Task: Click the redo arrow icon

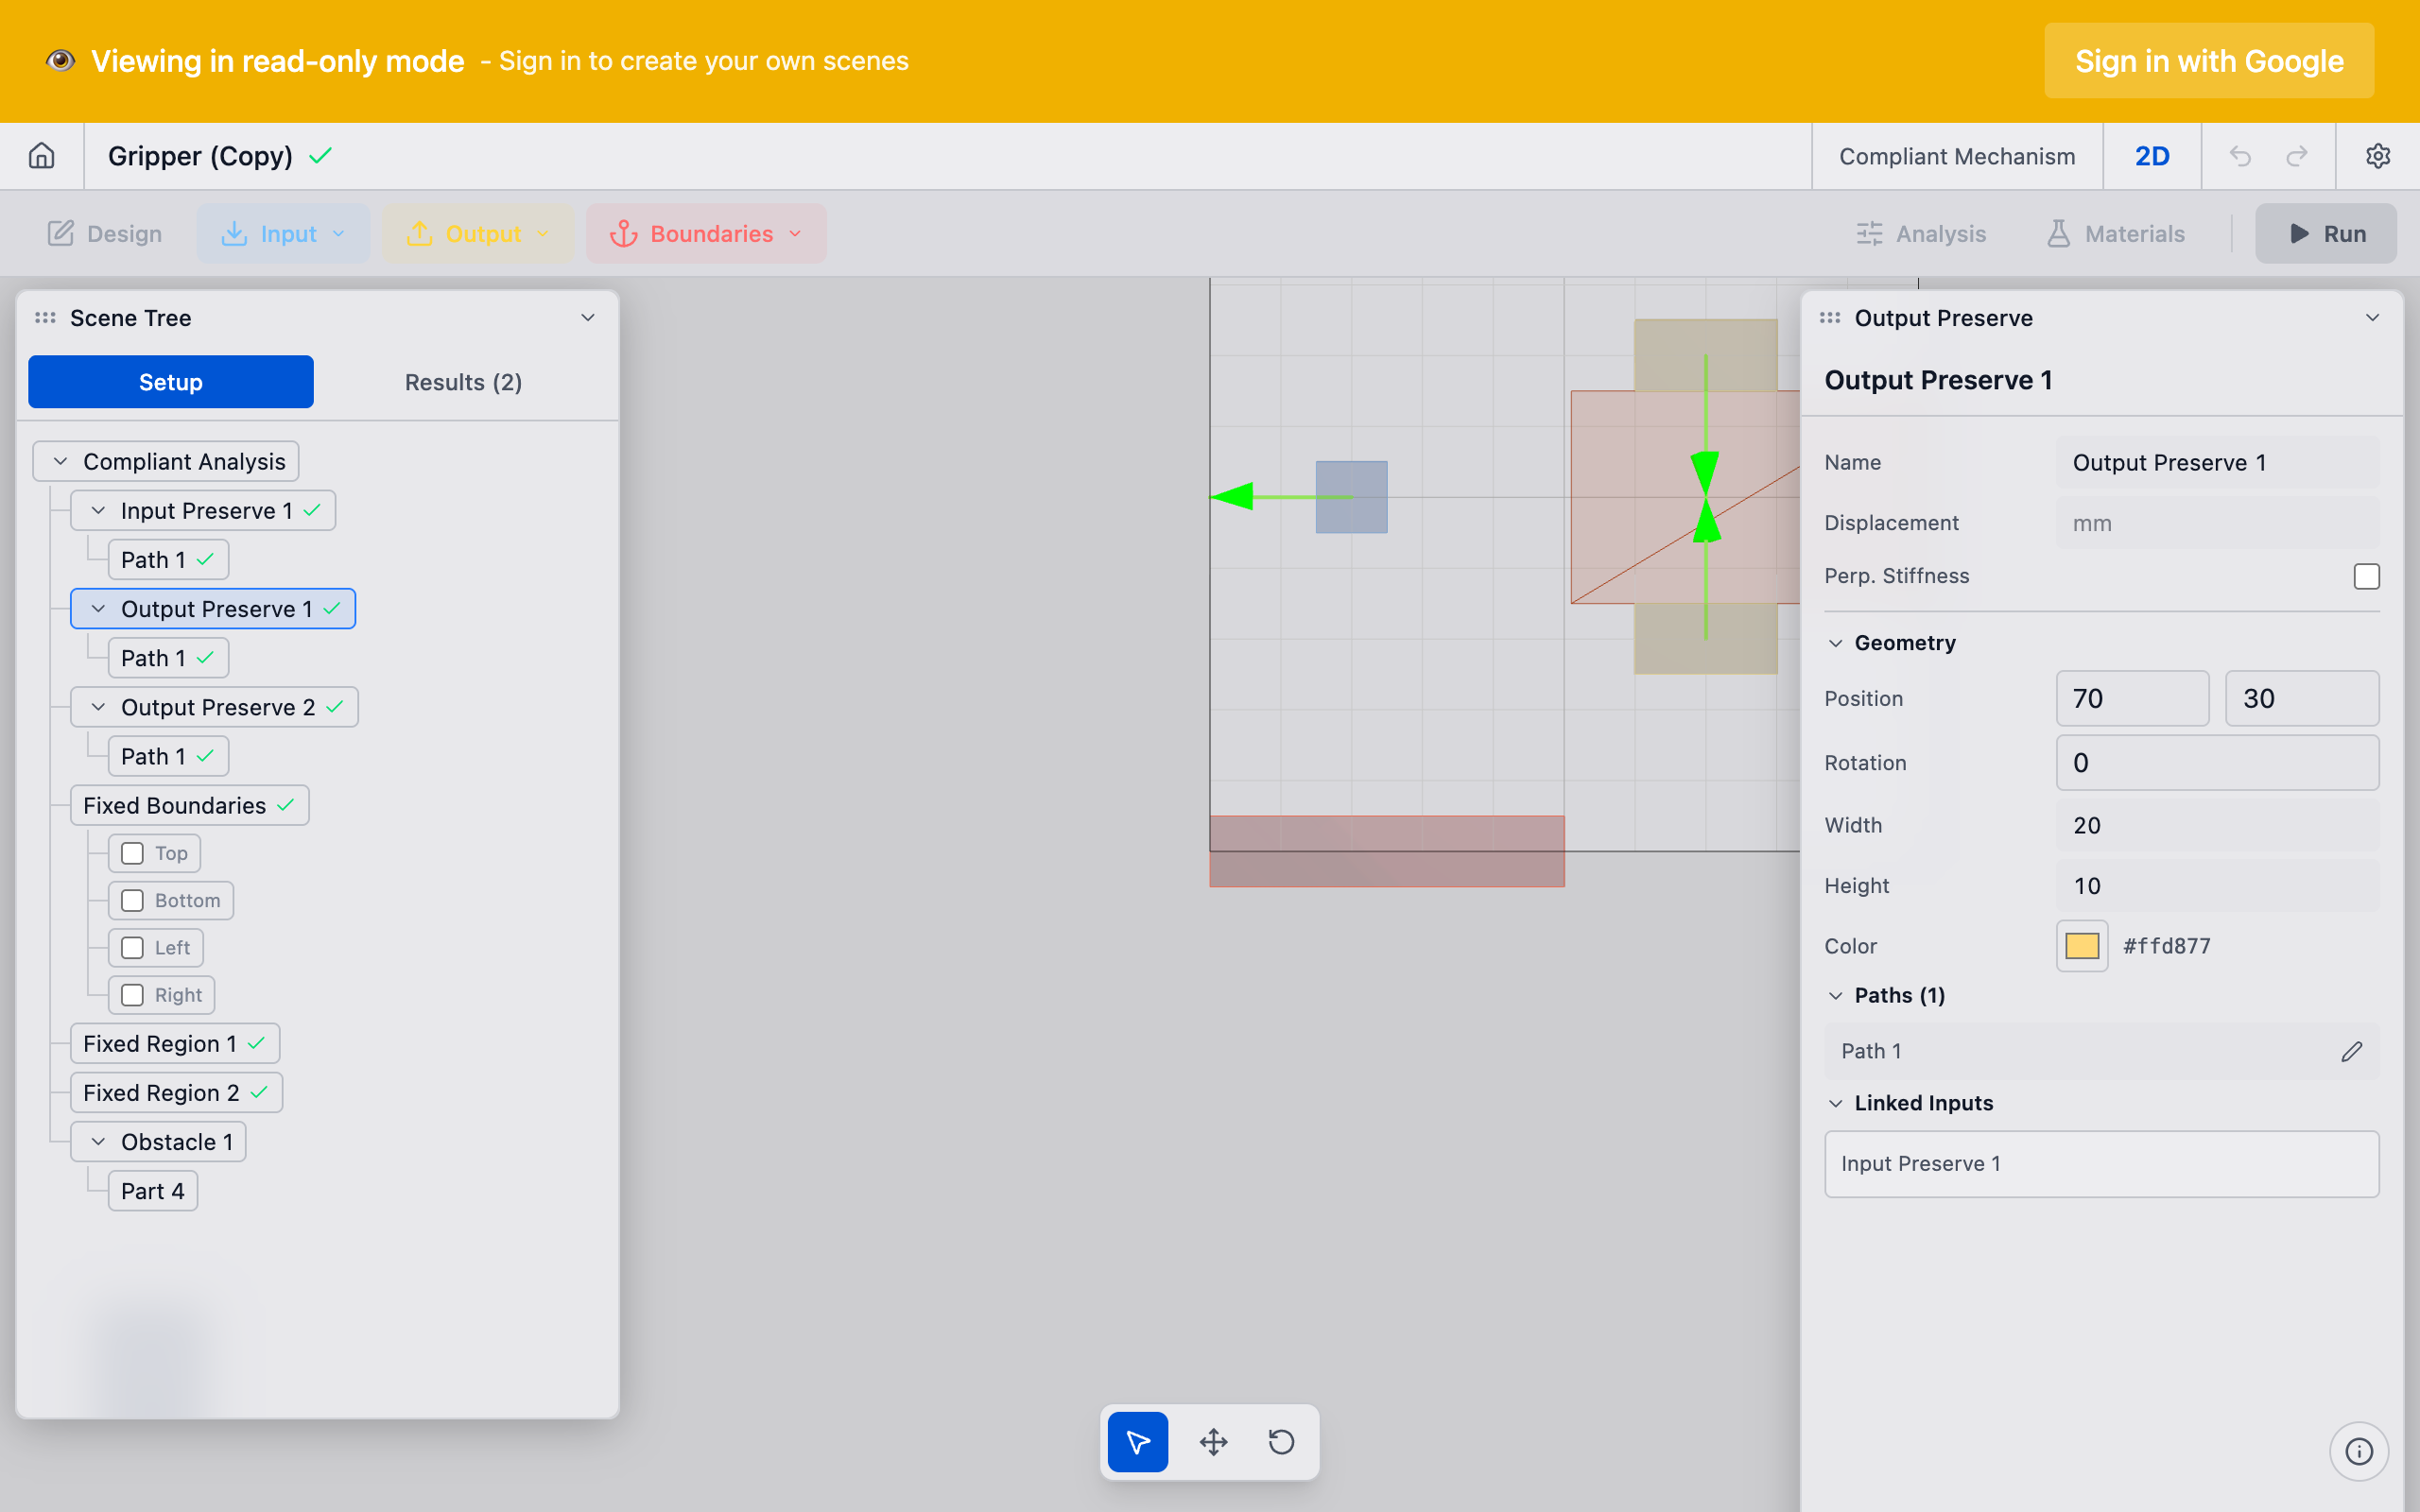Action: click(x=2297, y=156)
